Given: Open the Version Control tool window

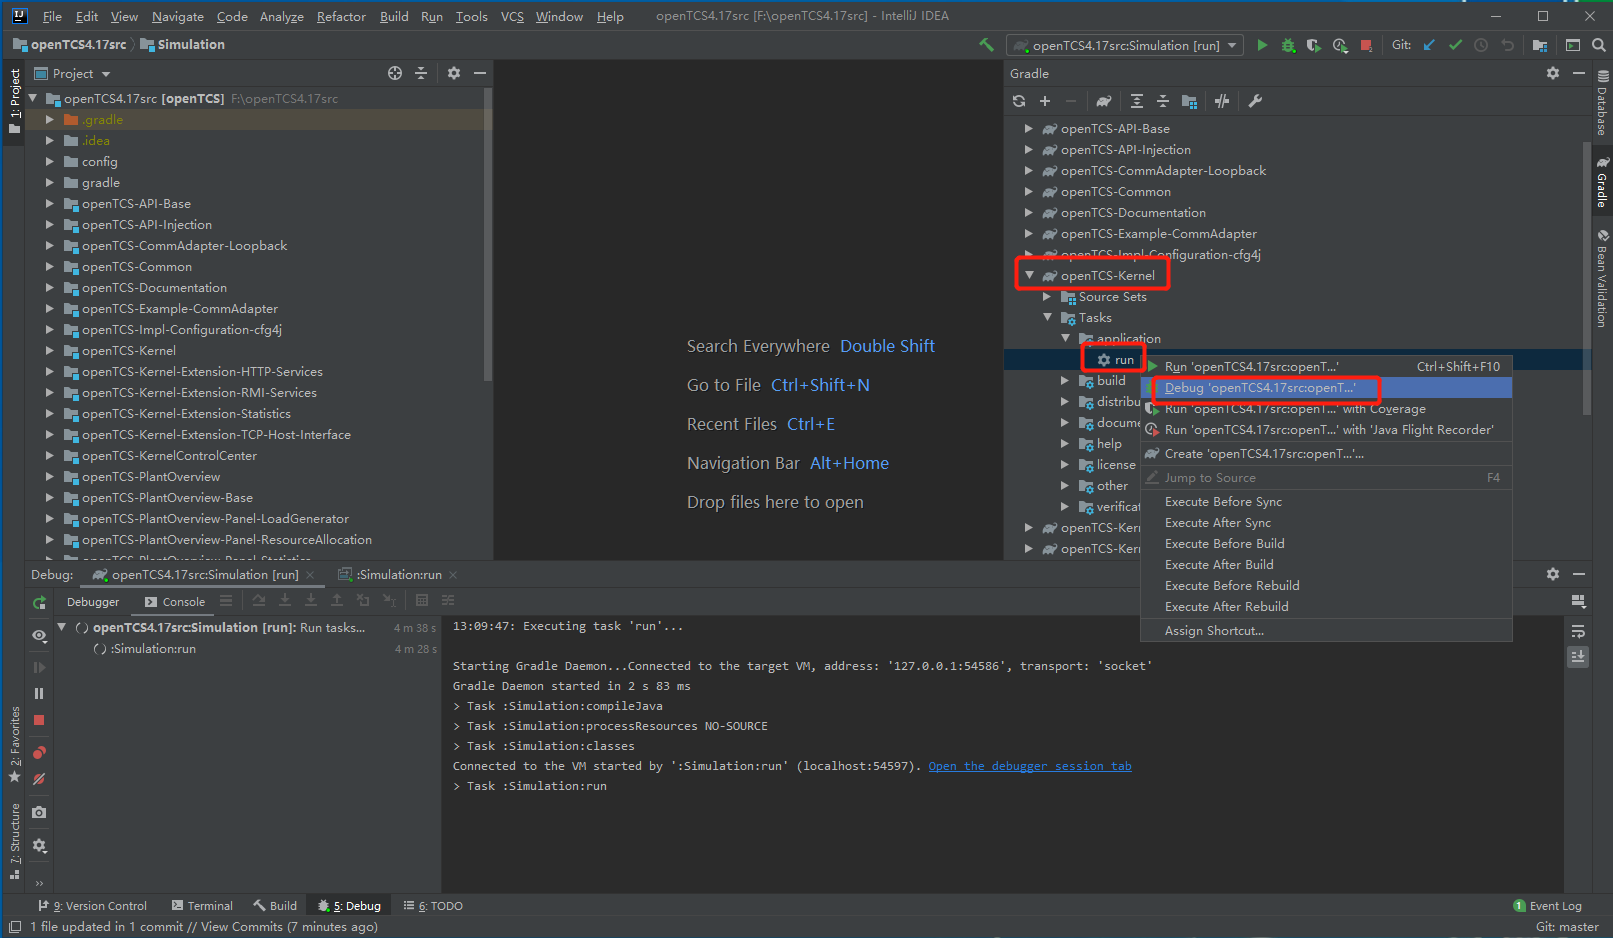Looking at the screenshot, I should click(92, 906).
